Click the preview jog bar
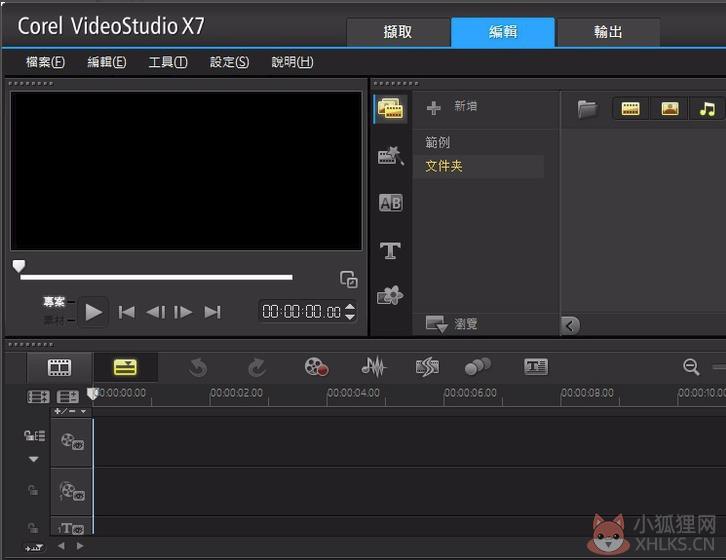The width and height of the screenshot is (726, 560). pyautogui.click(x=156, y=277)
